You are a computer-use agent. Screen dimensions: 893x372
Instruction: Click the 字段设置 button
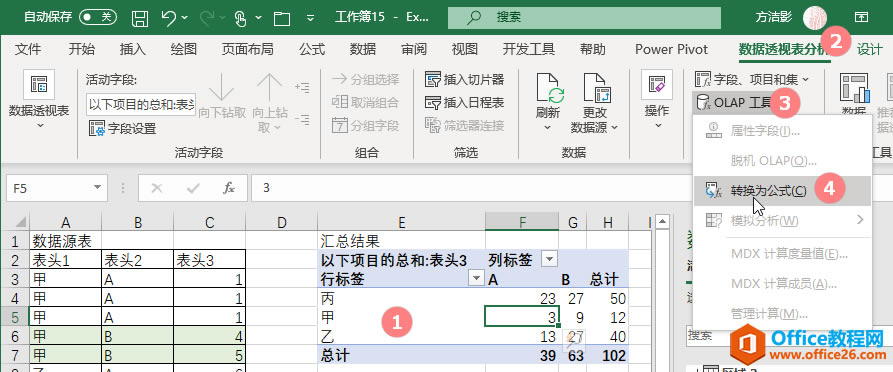point(122,128)
